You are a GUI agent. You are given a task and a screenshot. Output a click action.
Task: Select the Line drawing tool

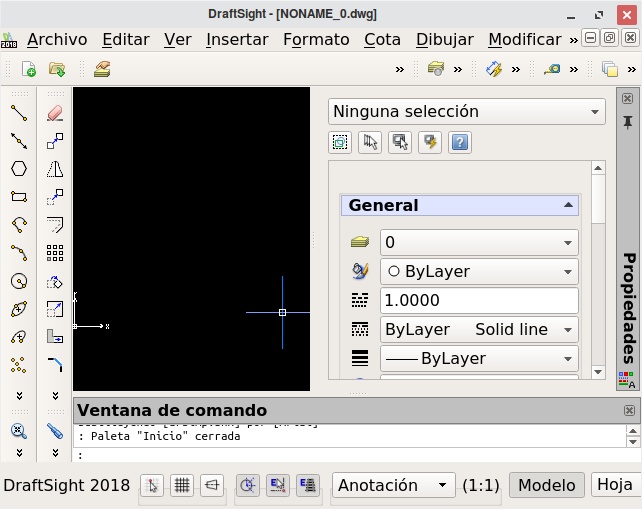coord(19,113)
